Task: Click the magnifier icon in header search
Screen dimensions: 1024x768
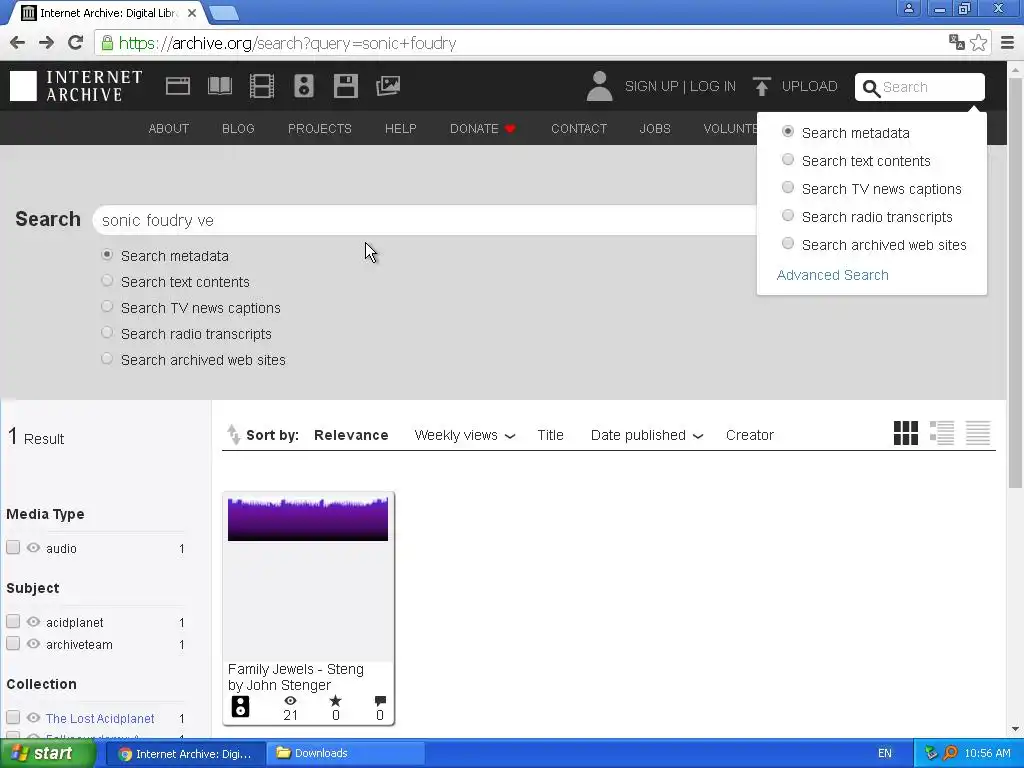Action: [871, 88]
